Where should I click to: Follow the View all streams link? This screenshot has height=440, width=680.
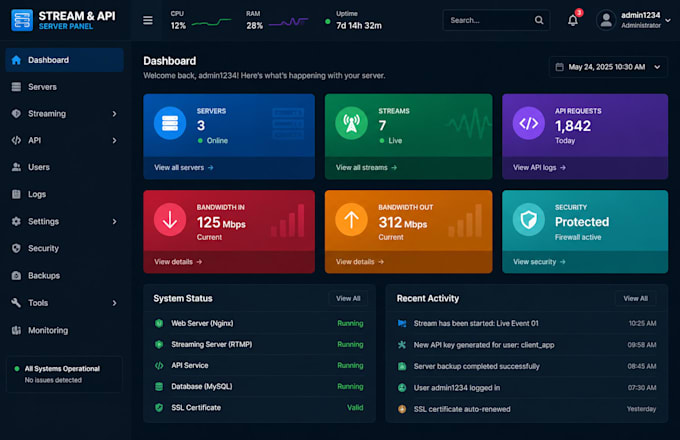tap(366, 167)
